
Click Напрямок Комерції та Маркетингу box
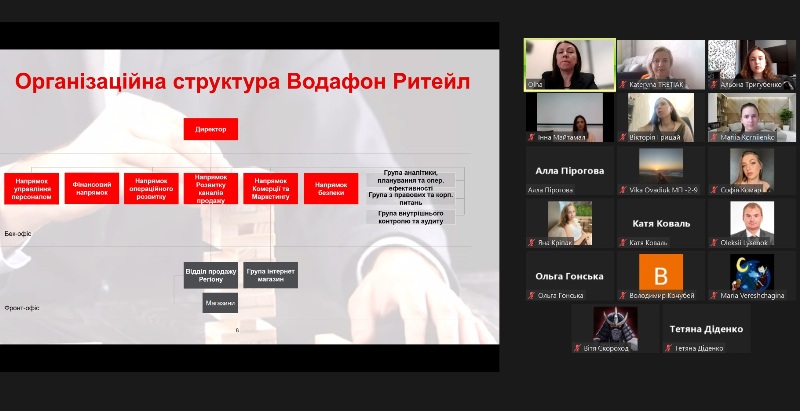(x=270, y=189)
